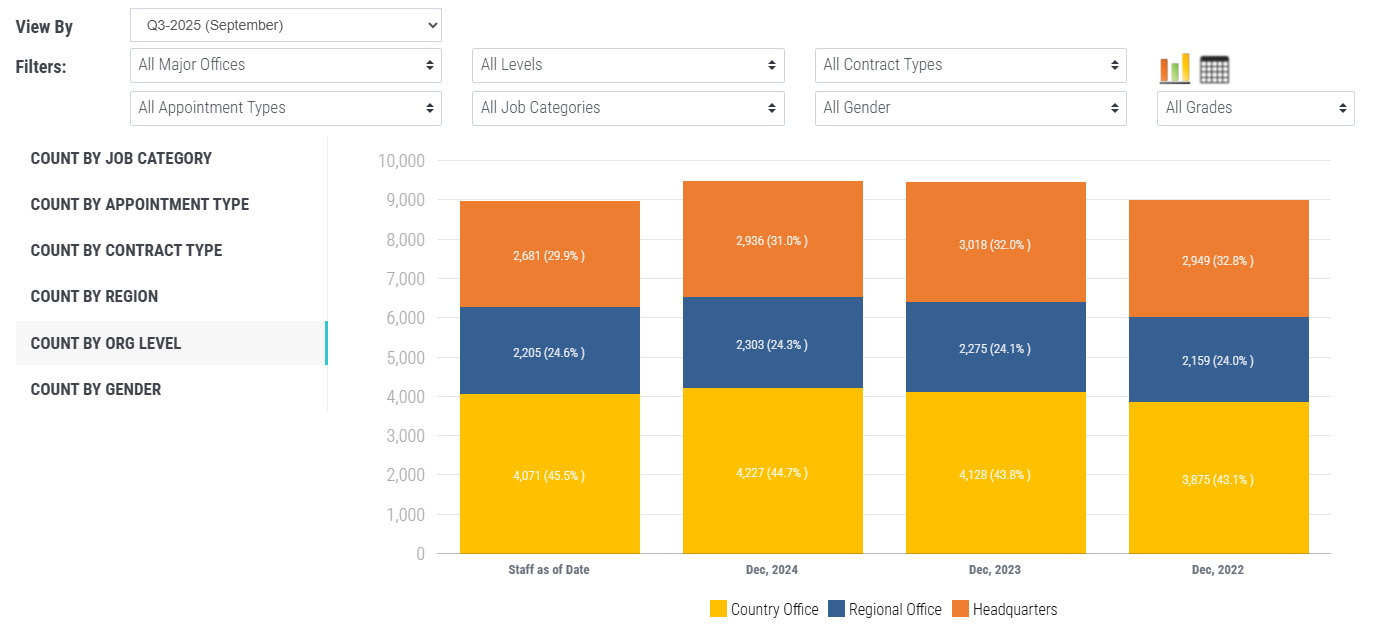
Task: Open the Count by Region view
Action: [94, 296]
